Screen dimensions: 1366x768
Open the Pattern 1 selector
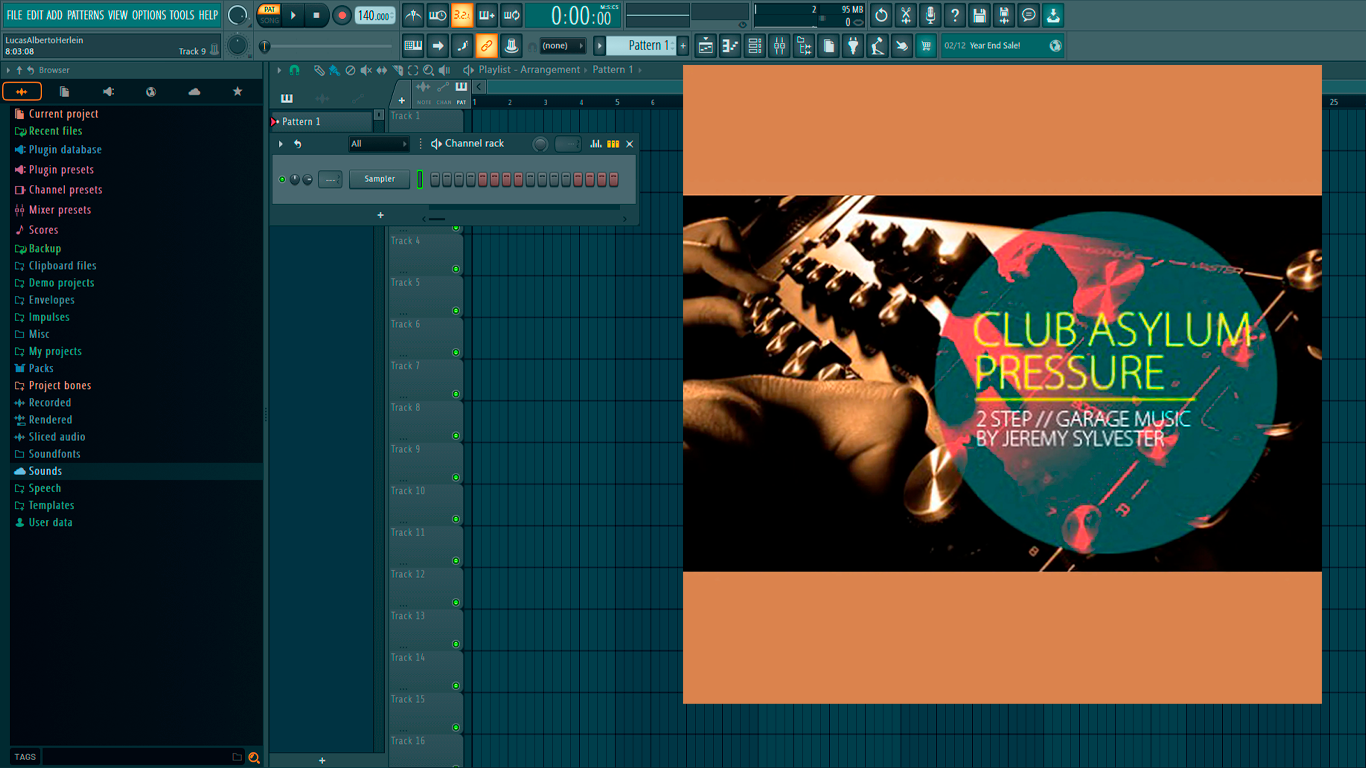click(x=642, y=45)
